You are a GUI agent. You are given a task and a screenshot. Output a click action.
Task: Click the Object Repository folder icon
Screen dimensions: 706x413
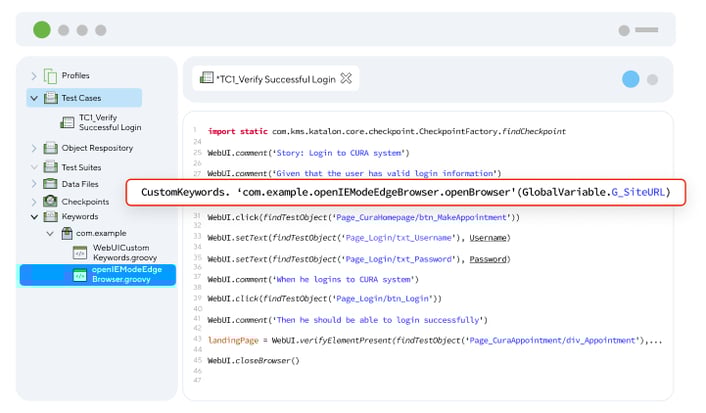pyautogui.click(x=50, y=148)
